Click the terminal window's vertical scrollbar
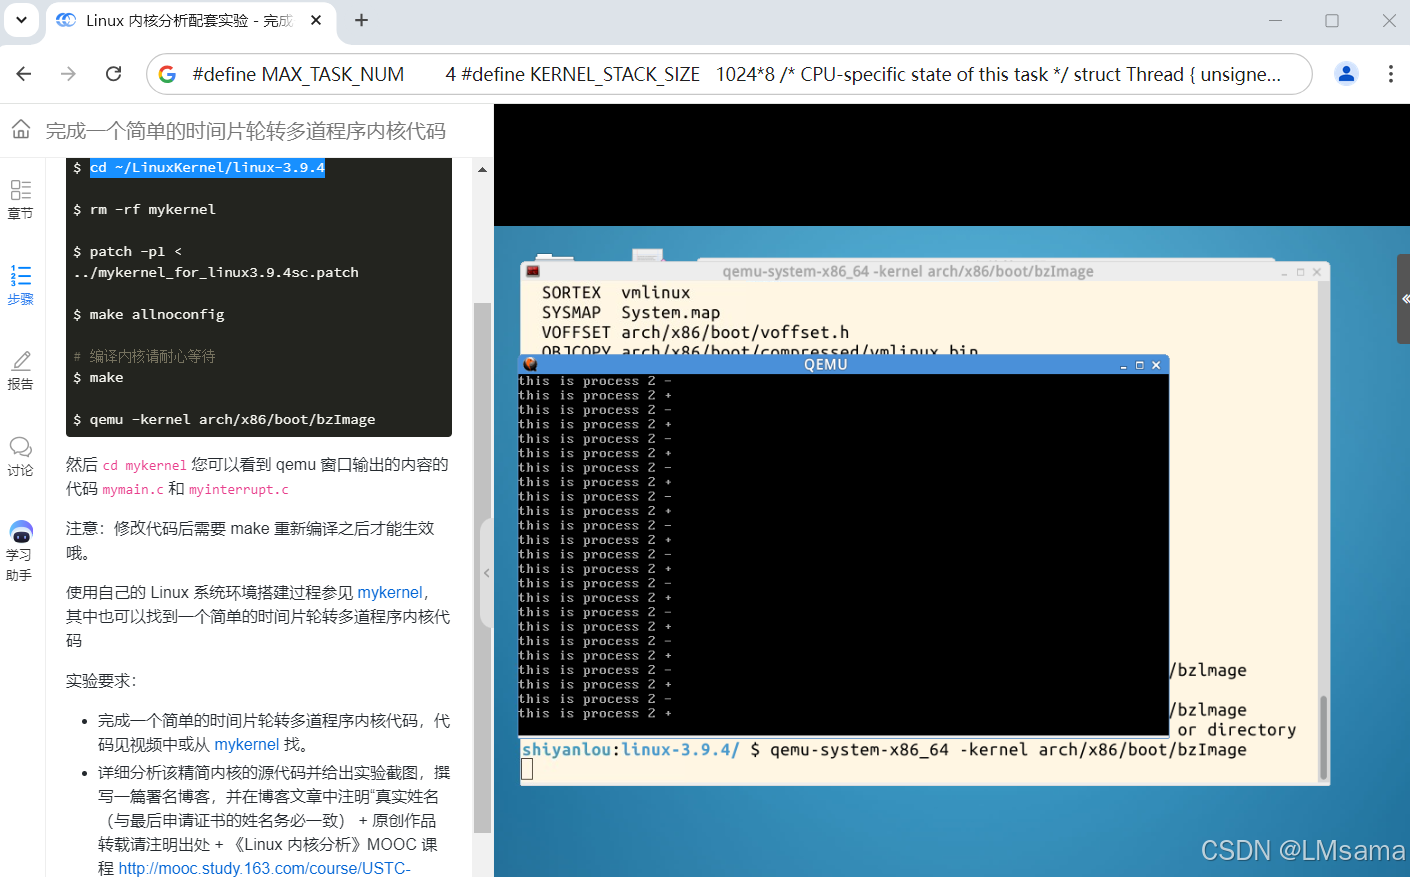 pyautogui.click(x=1324, y=737)
